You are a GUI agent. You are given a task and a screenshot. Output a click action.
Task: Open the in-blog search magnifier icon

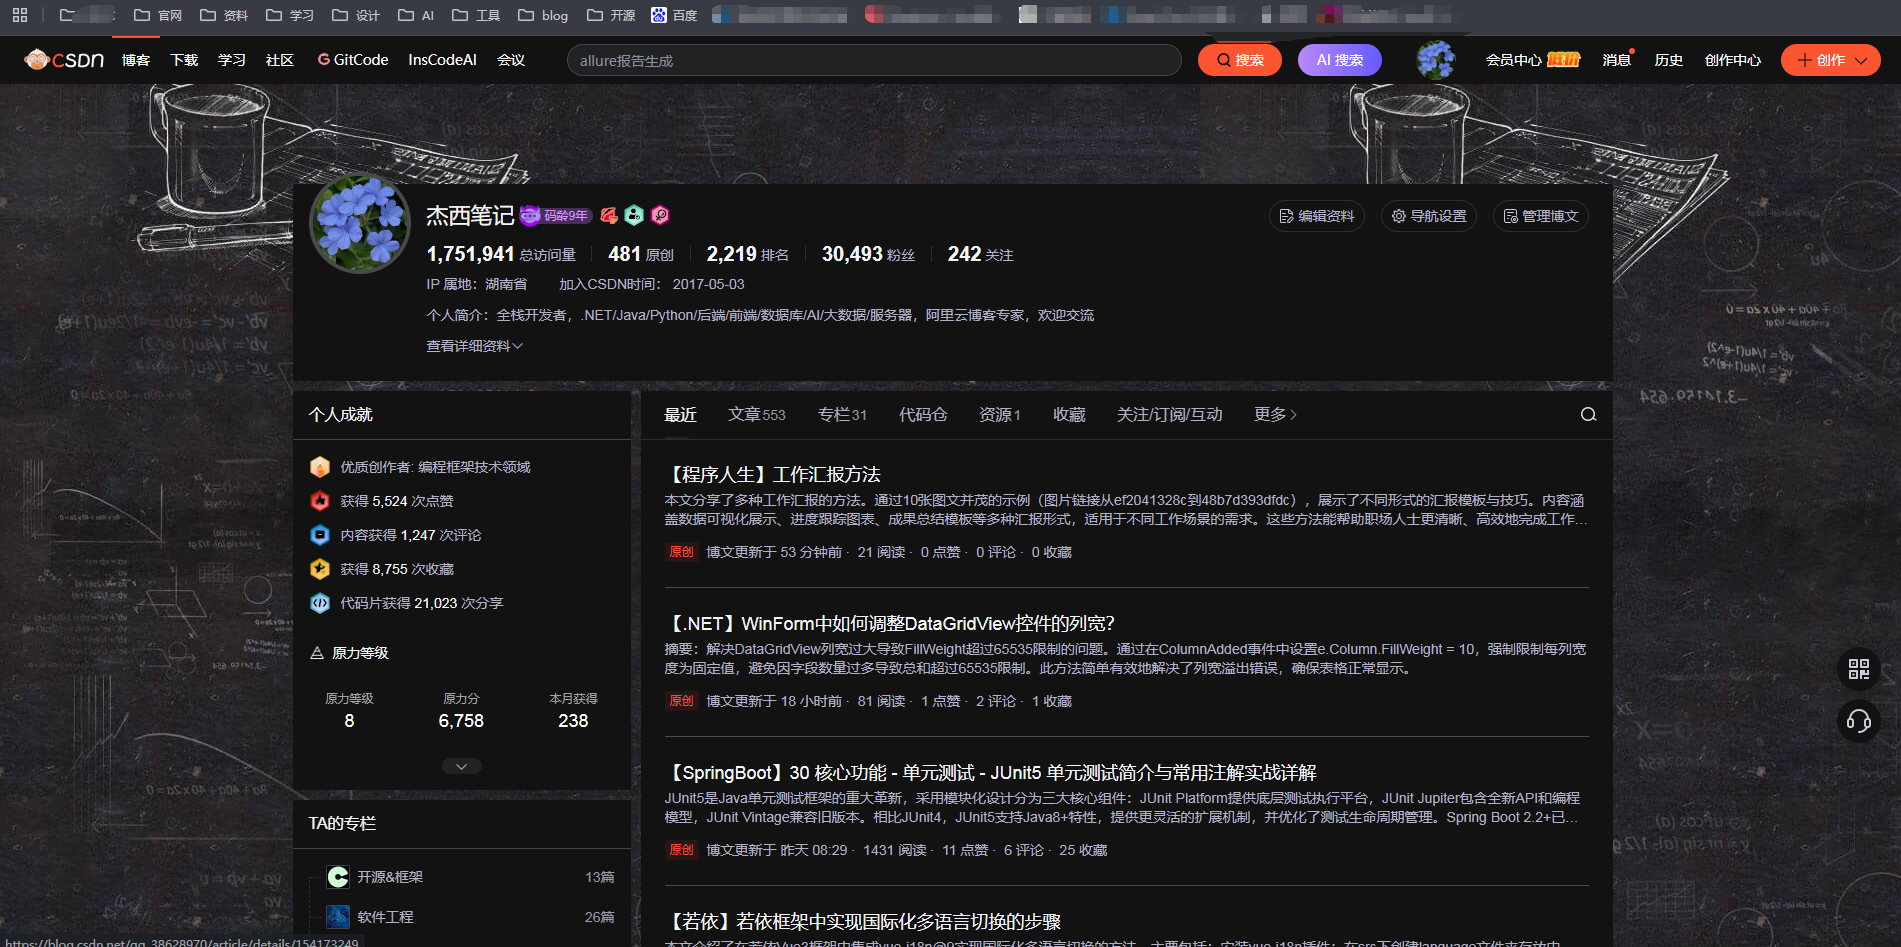click(1587, 414)
